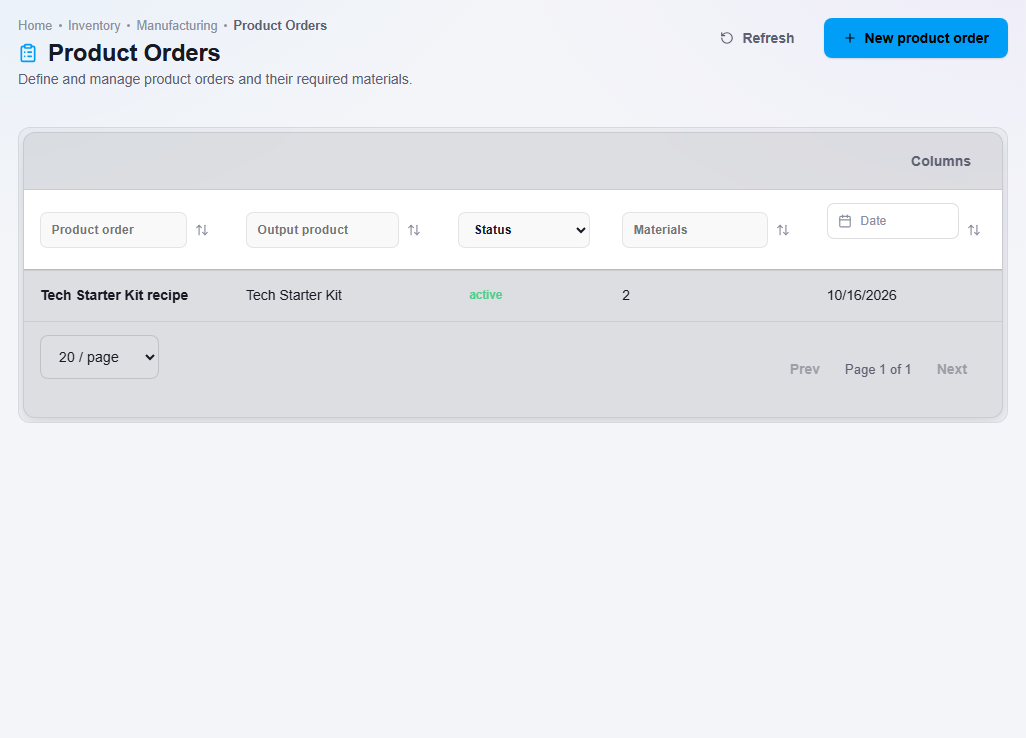Focus the Materials filter field
Viewport: 1026px width, 738px height.
[x=694, y=230]
